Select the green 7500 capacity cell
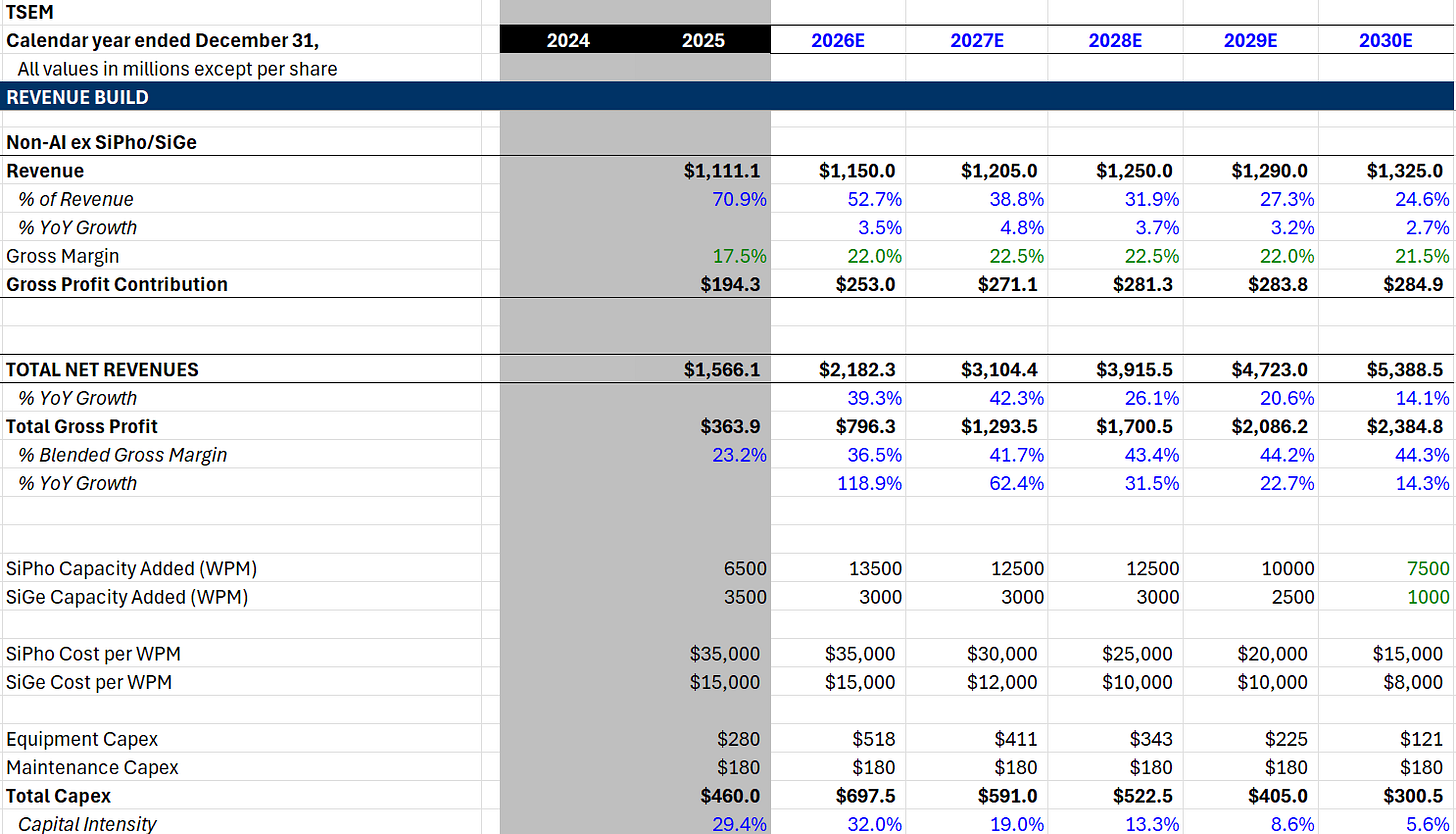Image resolution: width=1456 pixels, height=834 pixels. coord(1429,568)
